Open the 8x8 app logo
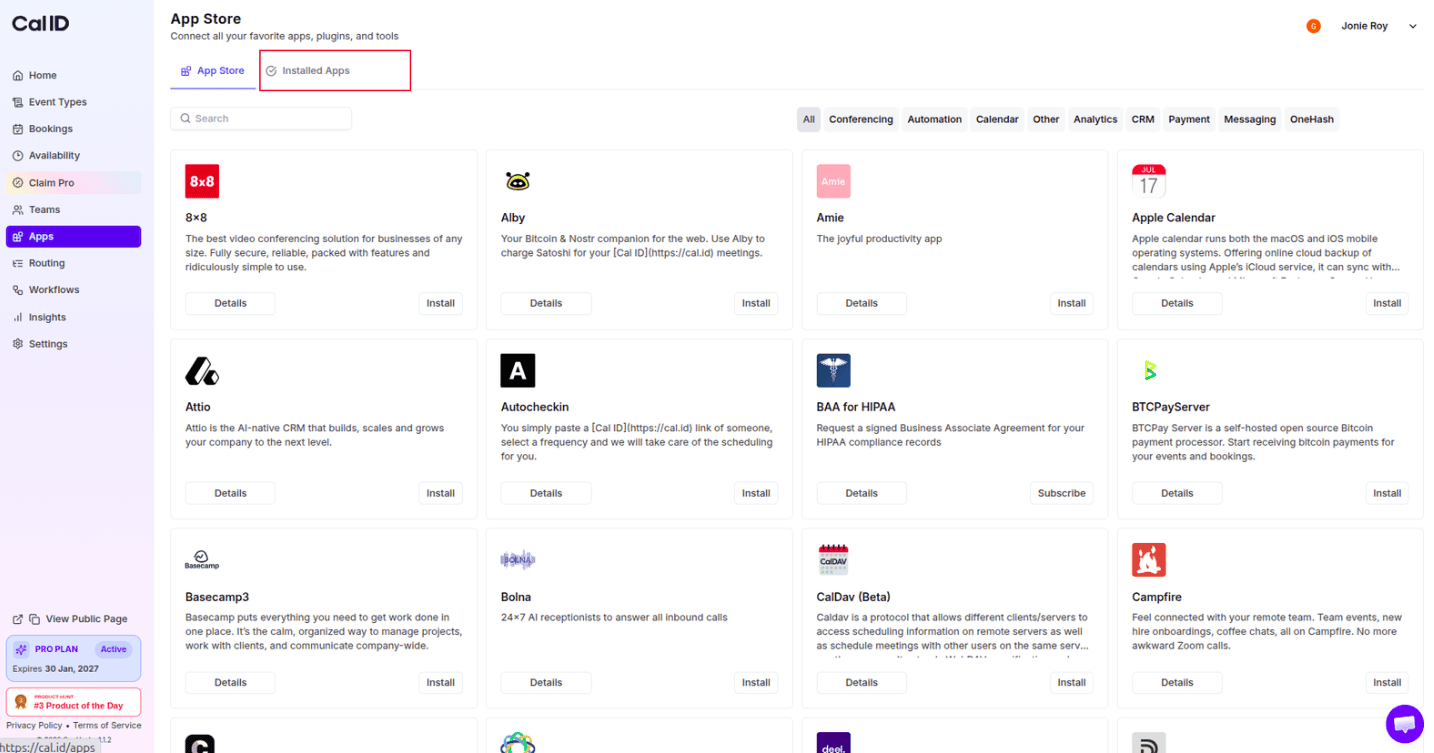Viewport: 1434px width, 753px height. [202, 181]
